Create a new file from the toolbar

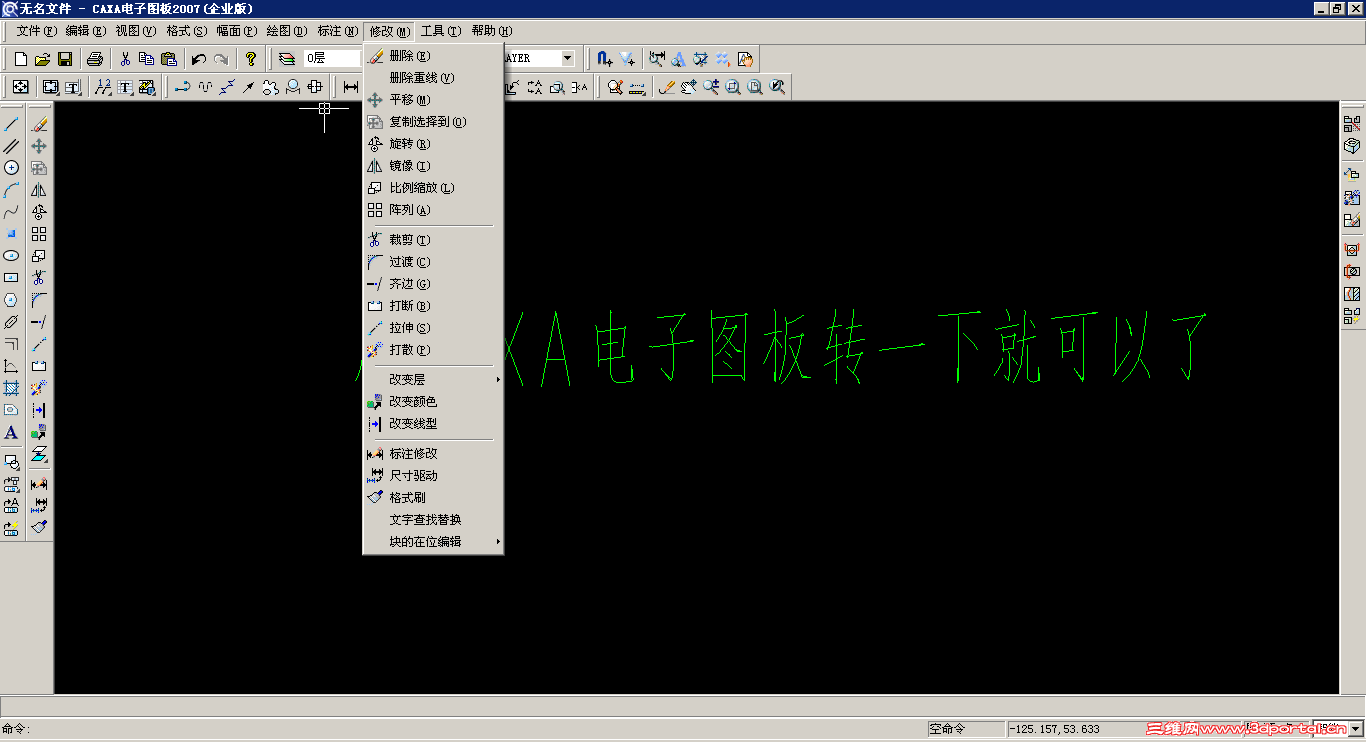[20, 59]
